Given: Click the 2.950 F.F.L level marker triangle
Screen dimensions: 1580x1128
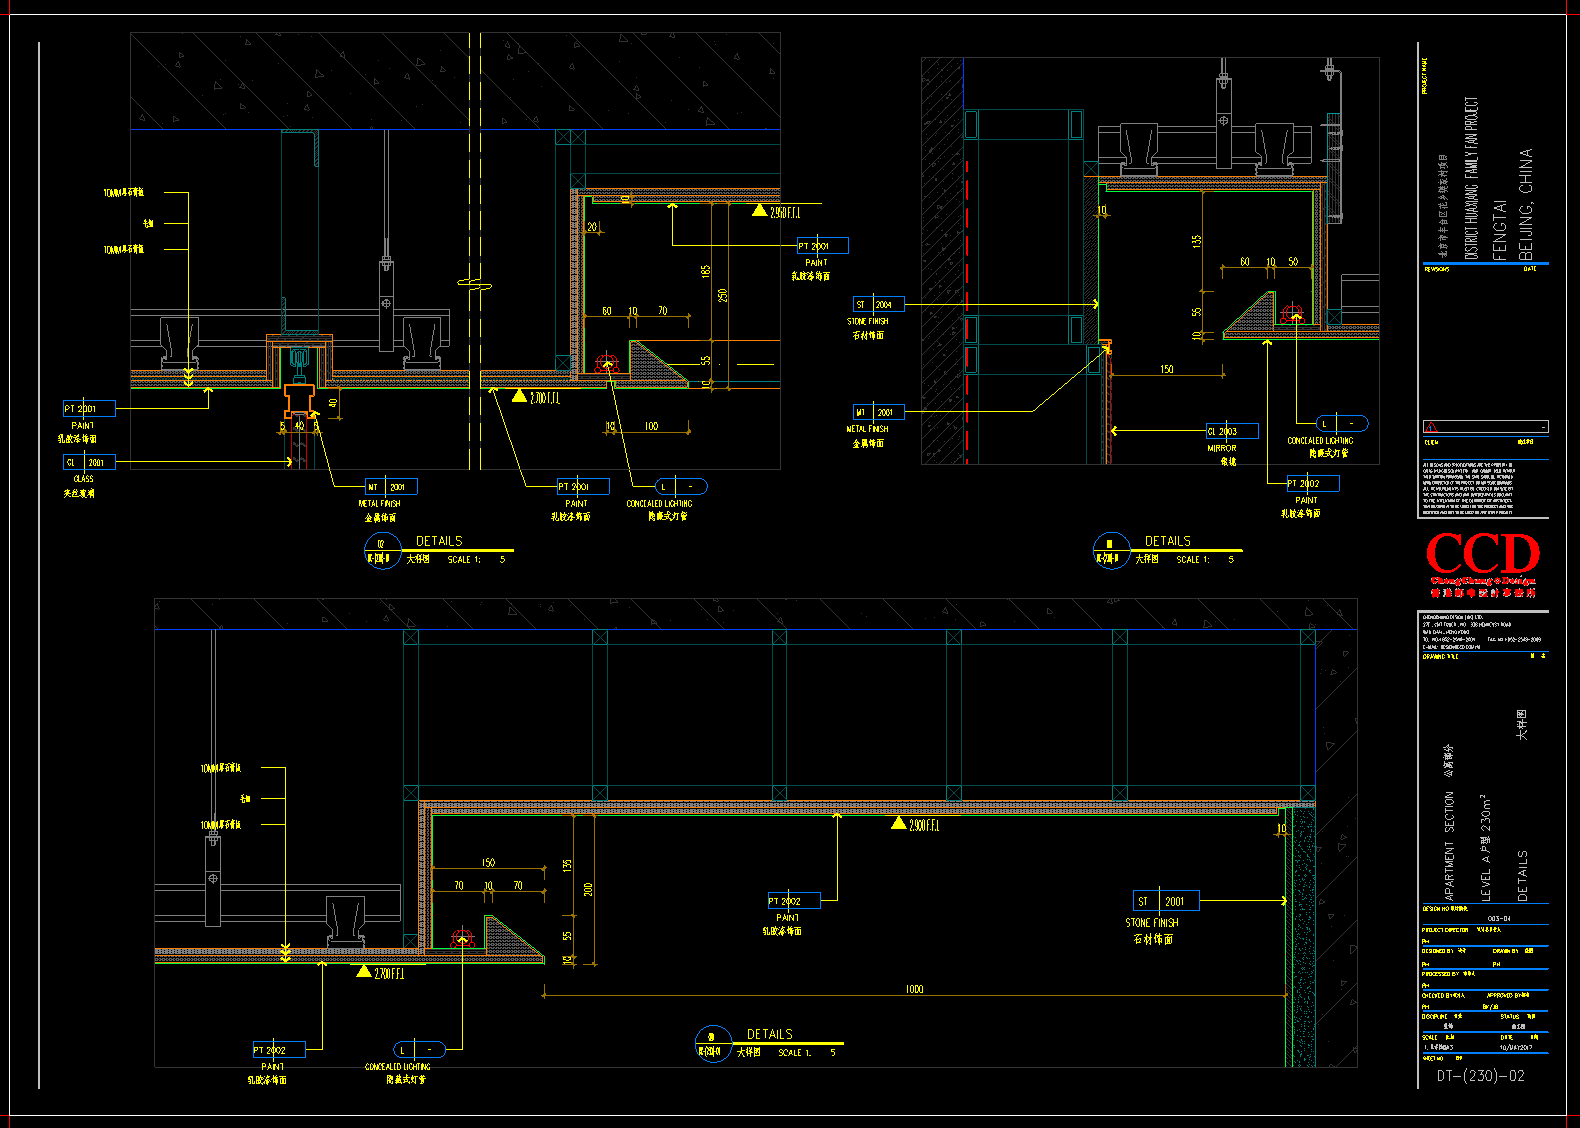Looking at the screenshot, I should coord(760,211).
